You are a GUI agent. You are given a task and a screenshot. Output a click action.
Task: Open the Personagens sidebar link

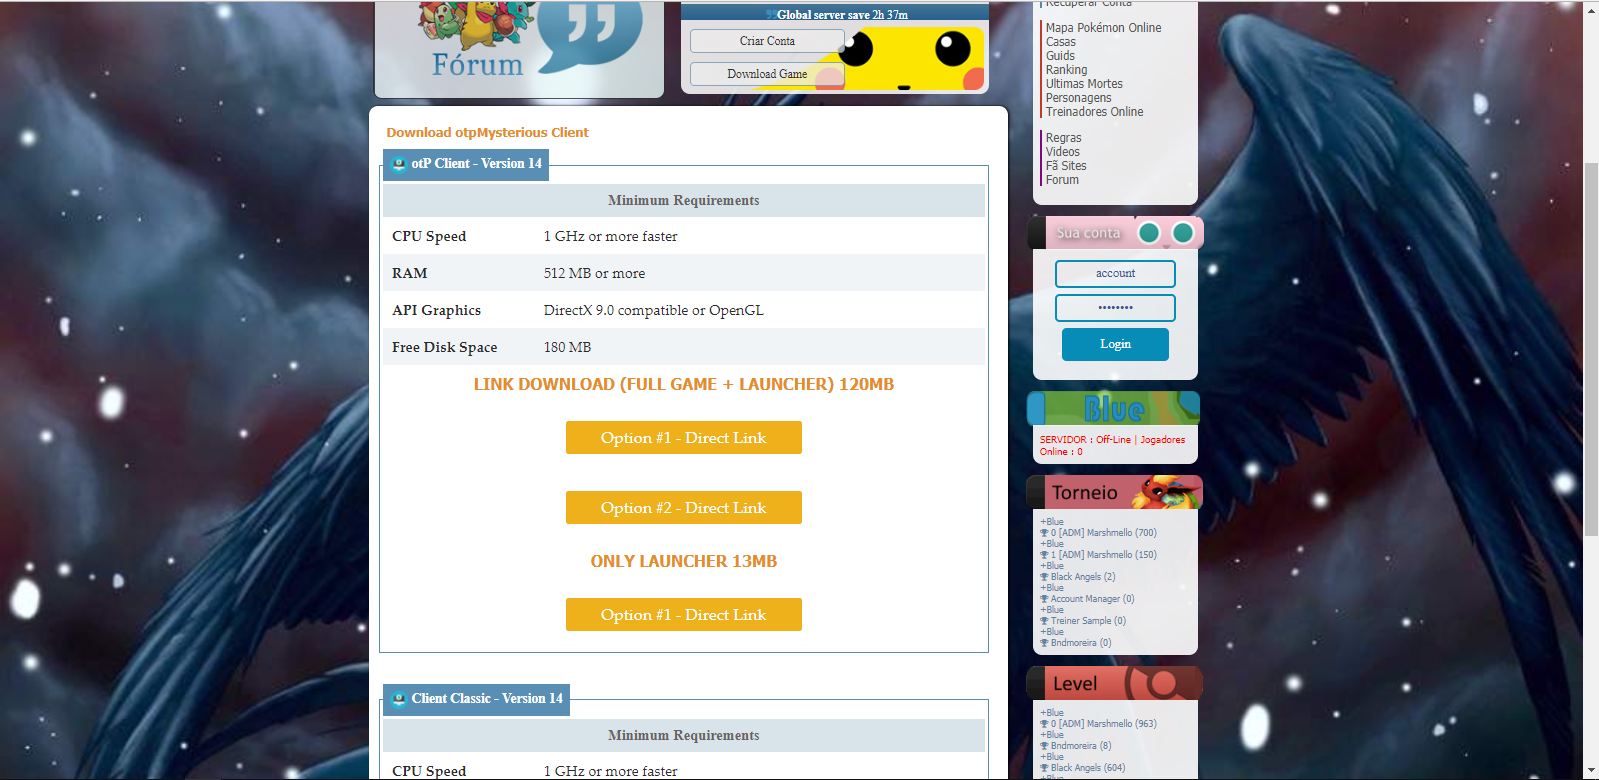1079,98
